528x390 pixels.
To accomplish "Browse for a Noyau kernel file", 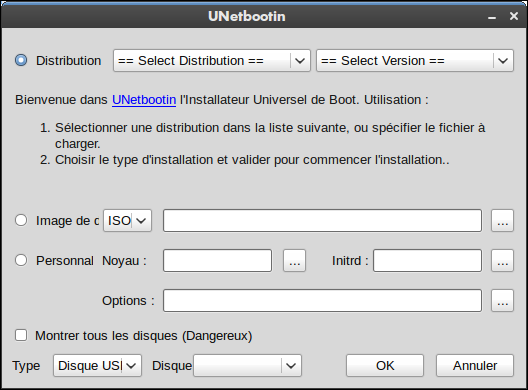I will tap(294, 260).
